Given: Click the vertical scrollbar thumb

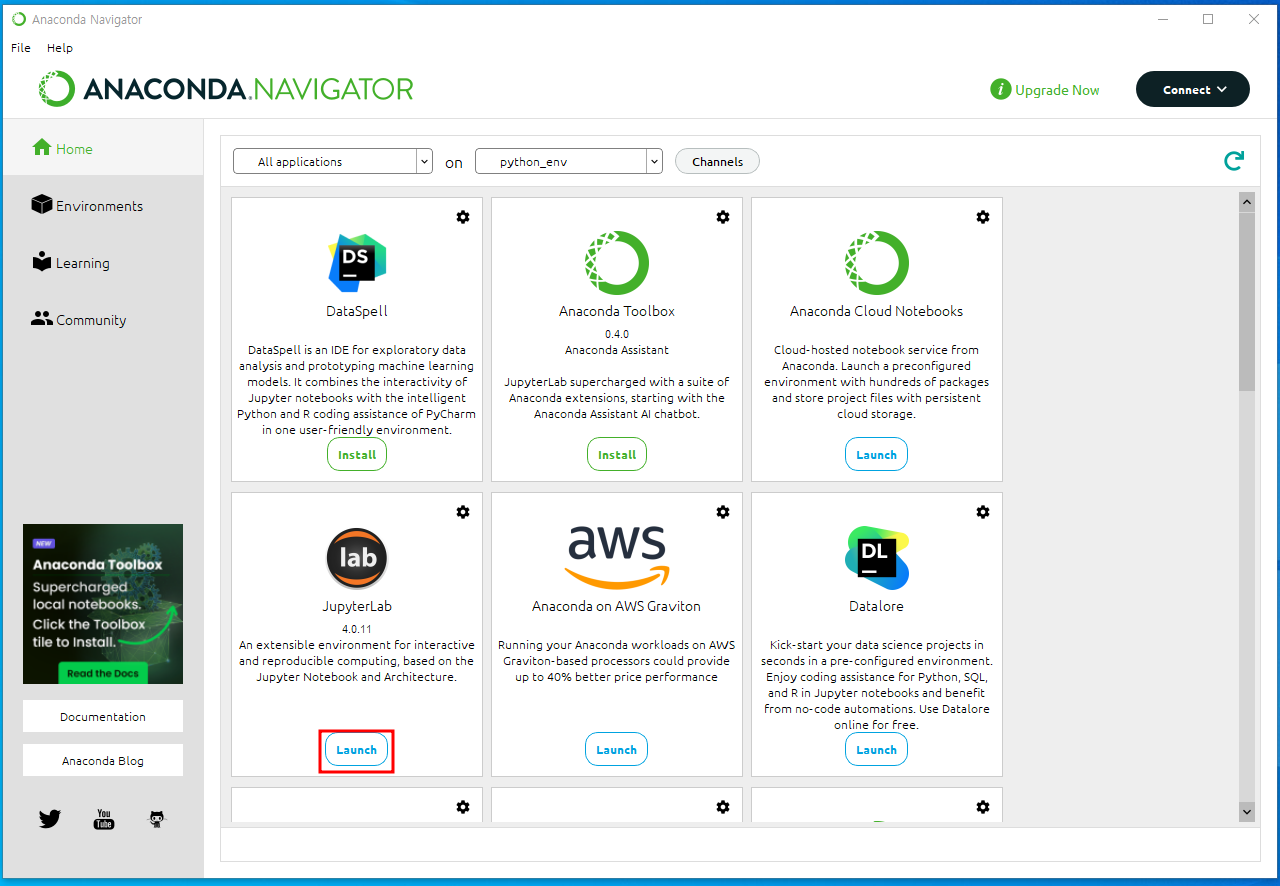Looking at the screenshot, I should point(1247,301).
